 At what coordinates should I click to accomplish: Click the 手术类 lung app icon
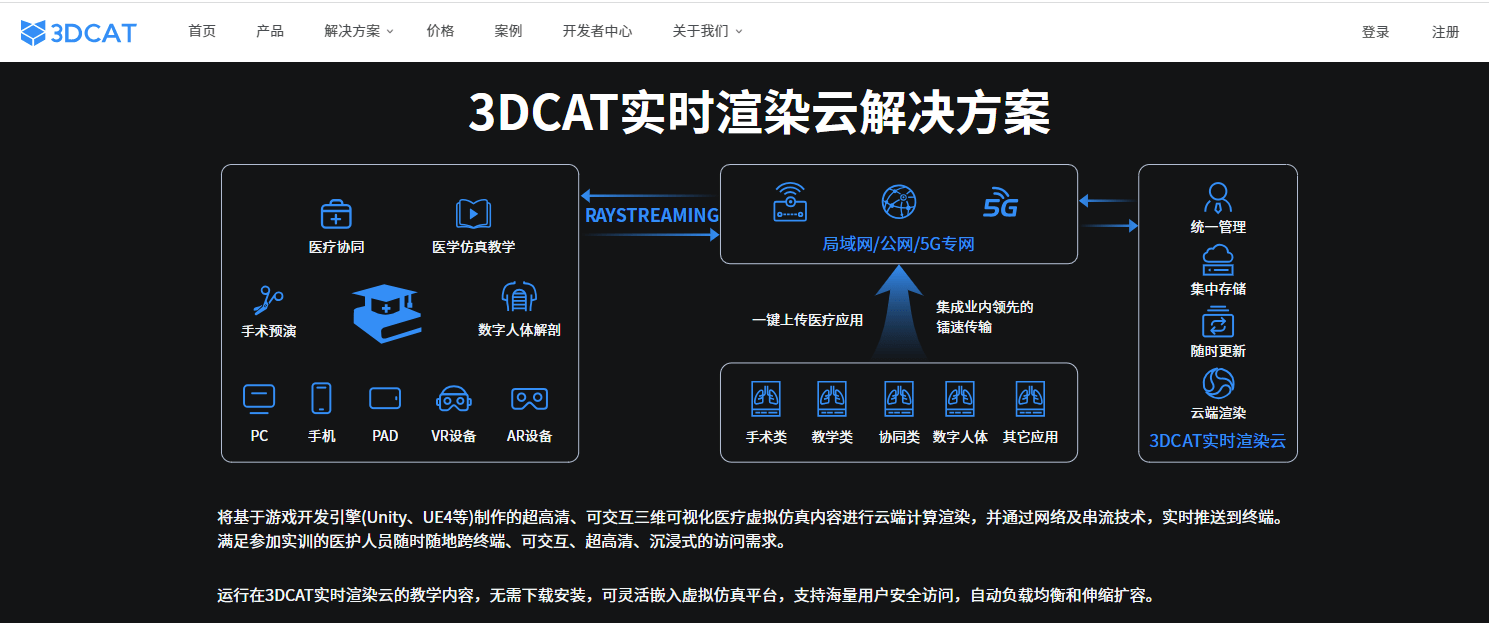pos(766,400)
